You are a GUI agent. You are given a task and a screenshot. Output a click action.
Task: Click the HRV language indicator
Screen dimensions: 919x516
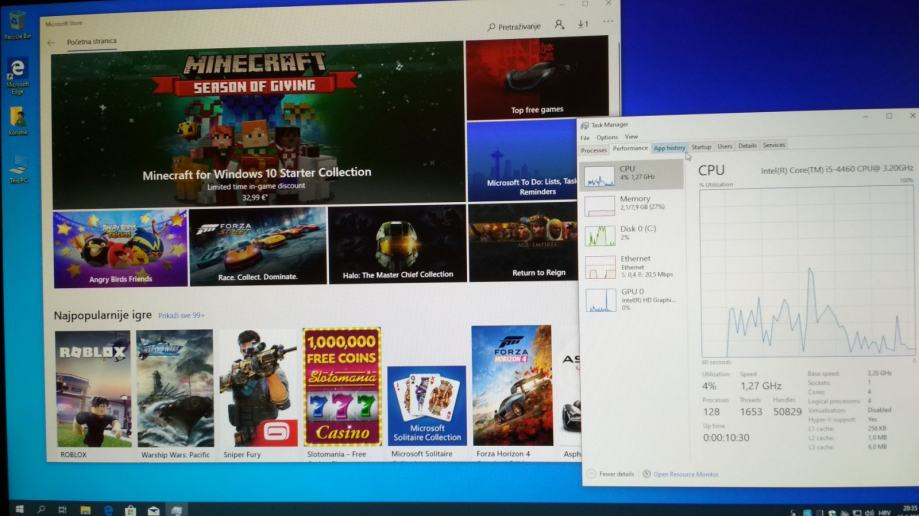[x=885, y=512]
